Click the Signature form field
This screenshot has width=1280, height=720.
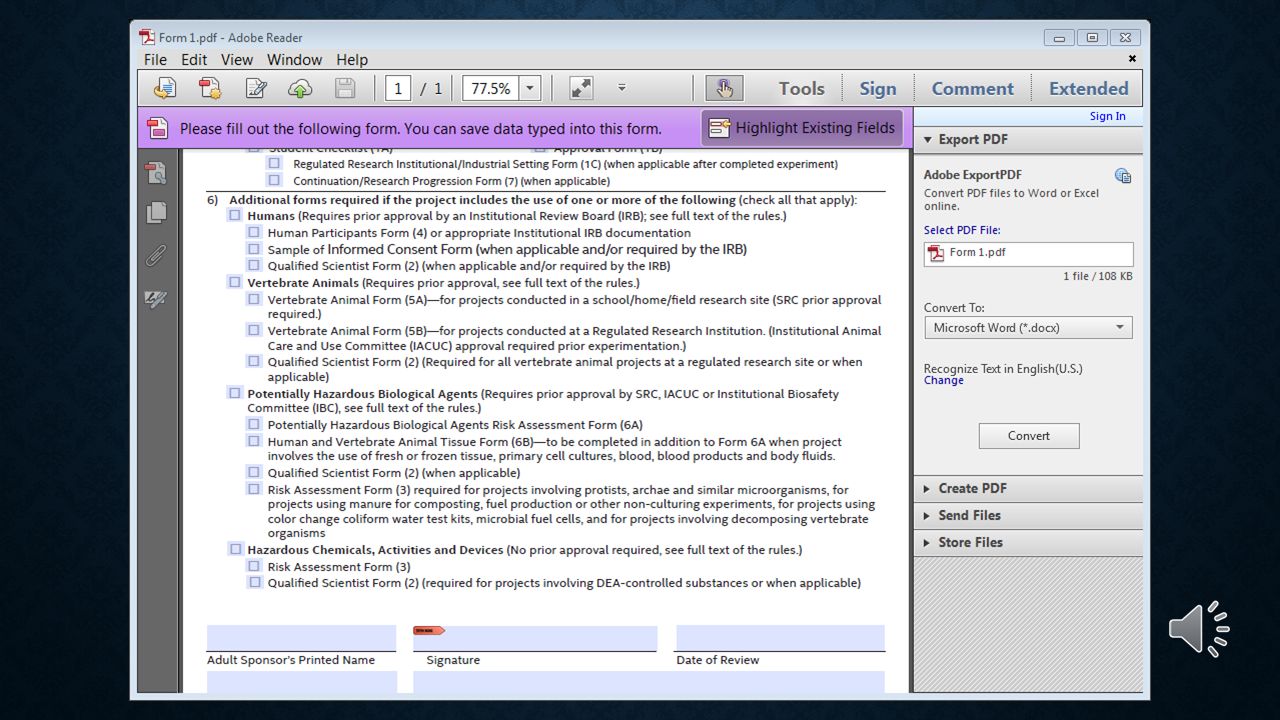(x=535, y=638)
